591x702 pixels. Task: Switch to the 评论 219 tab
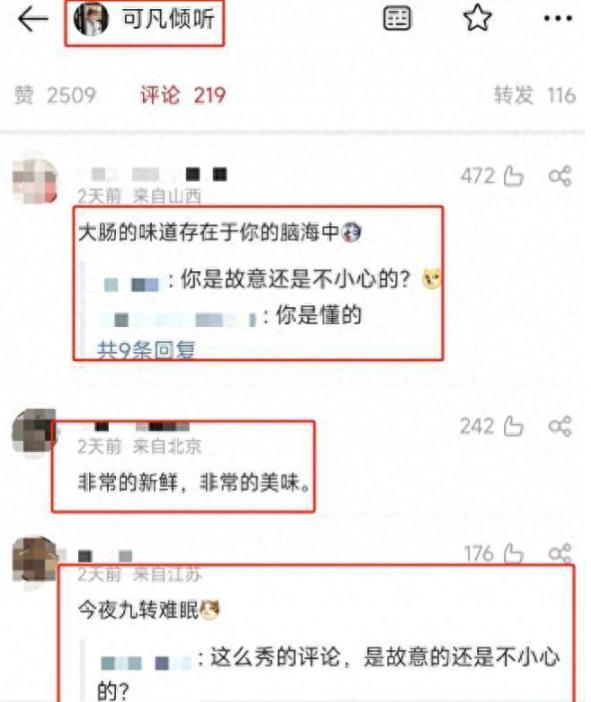183,95
